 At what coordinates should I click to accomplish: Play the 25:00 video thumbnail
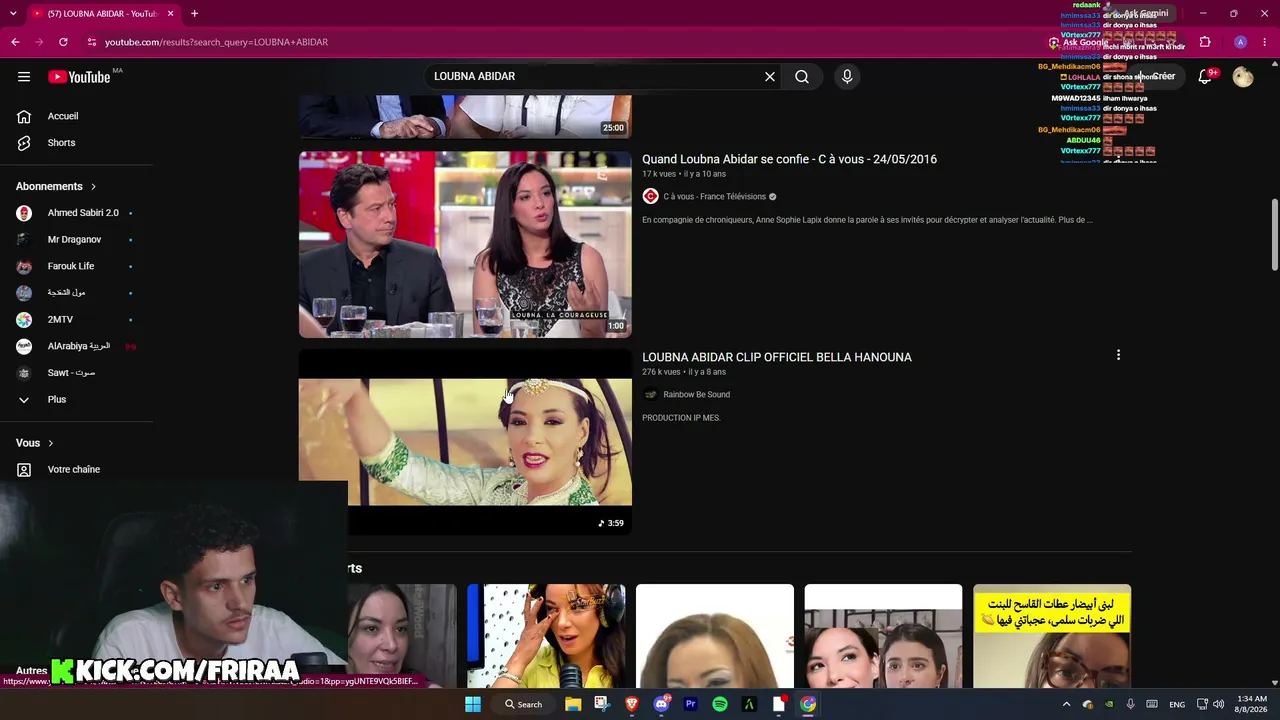coord(465,116)
